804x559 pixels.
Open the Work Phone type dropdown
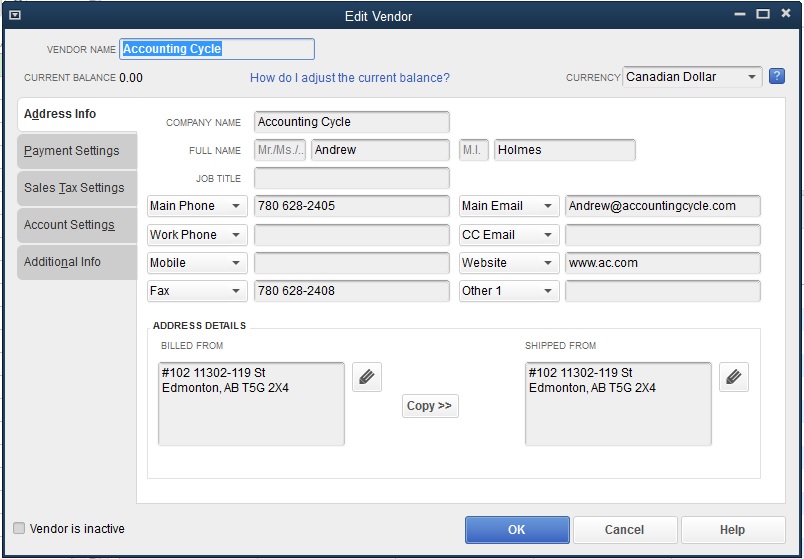(x=197, y=234)
